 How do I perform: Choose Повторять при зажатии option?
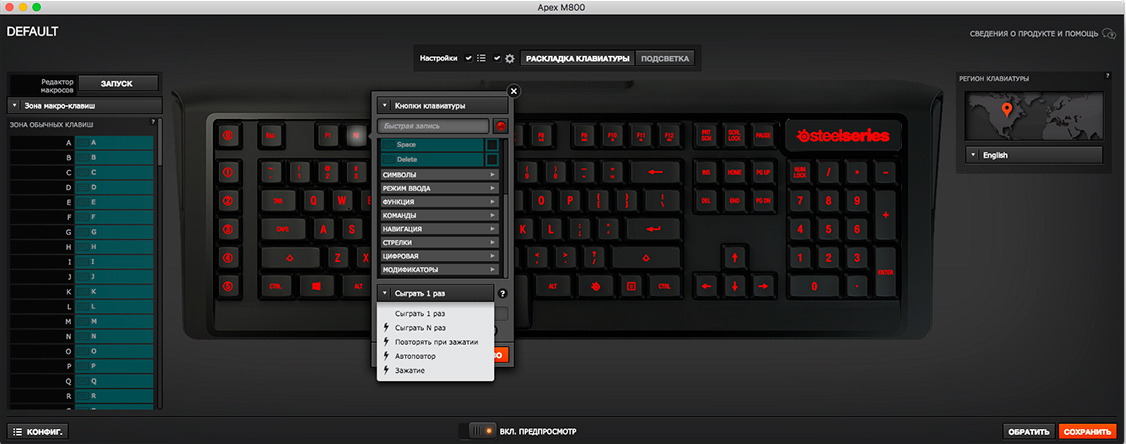coord(435,342)
